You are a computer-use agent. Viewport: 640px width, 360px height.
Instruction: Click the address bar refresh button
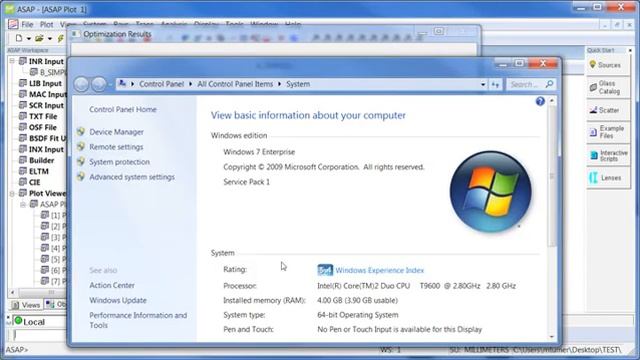click(496, 84)
